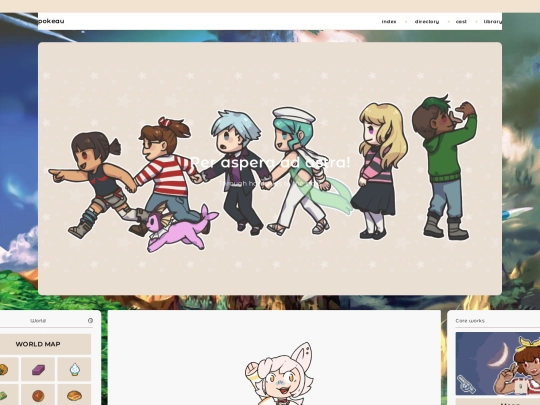The height and width of the screenshot is (405, 540).
Task: Click the pokeau site title
Action: [51, 21]
